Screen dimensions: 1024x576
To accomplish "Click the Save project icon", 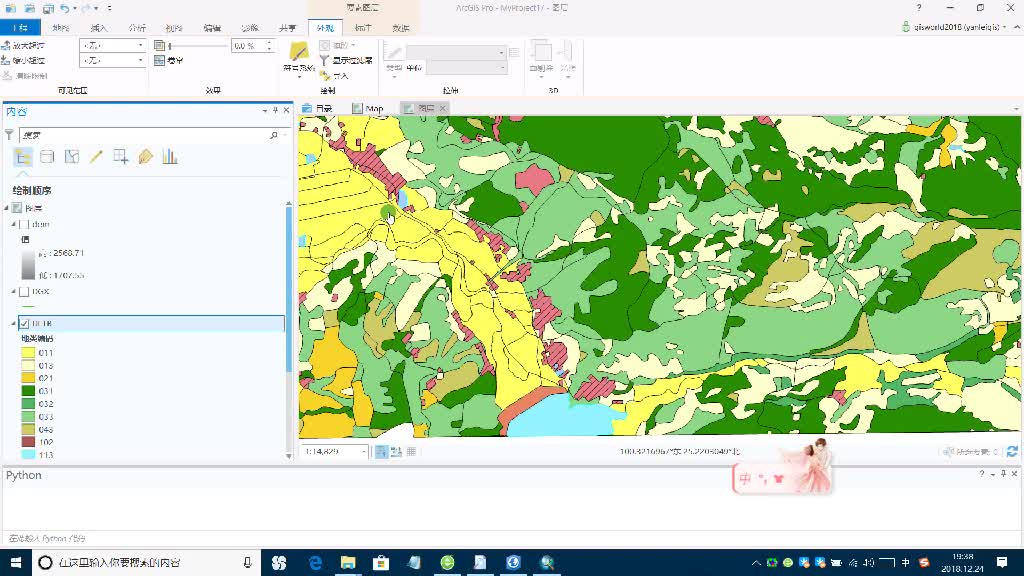I will [48, 8].
